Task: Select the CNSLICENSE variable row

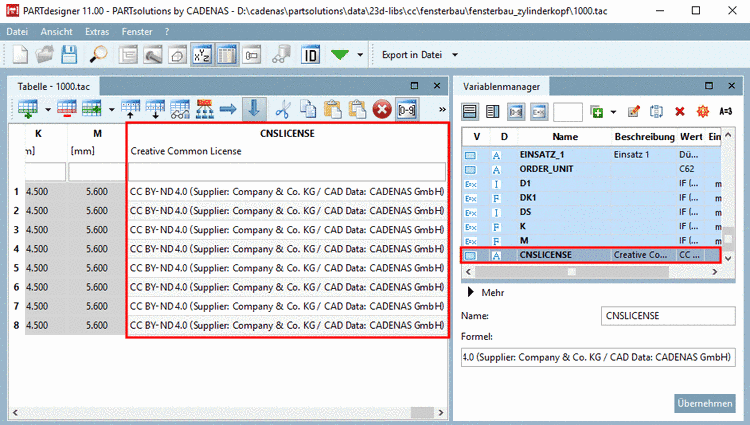Action: click(x=591, y=255)
